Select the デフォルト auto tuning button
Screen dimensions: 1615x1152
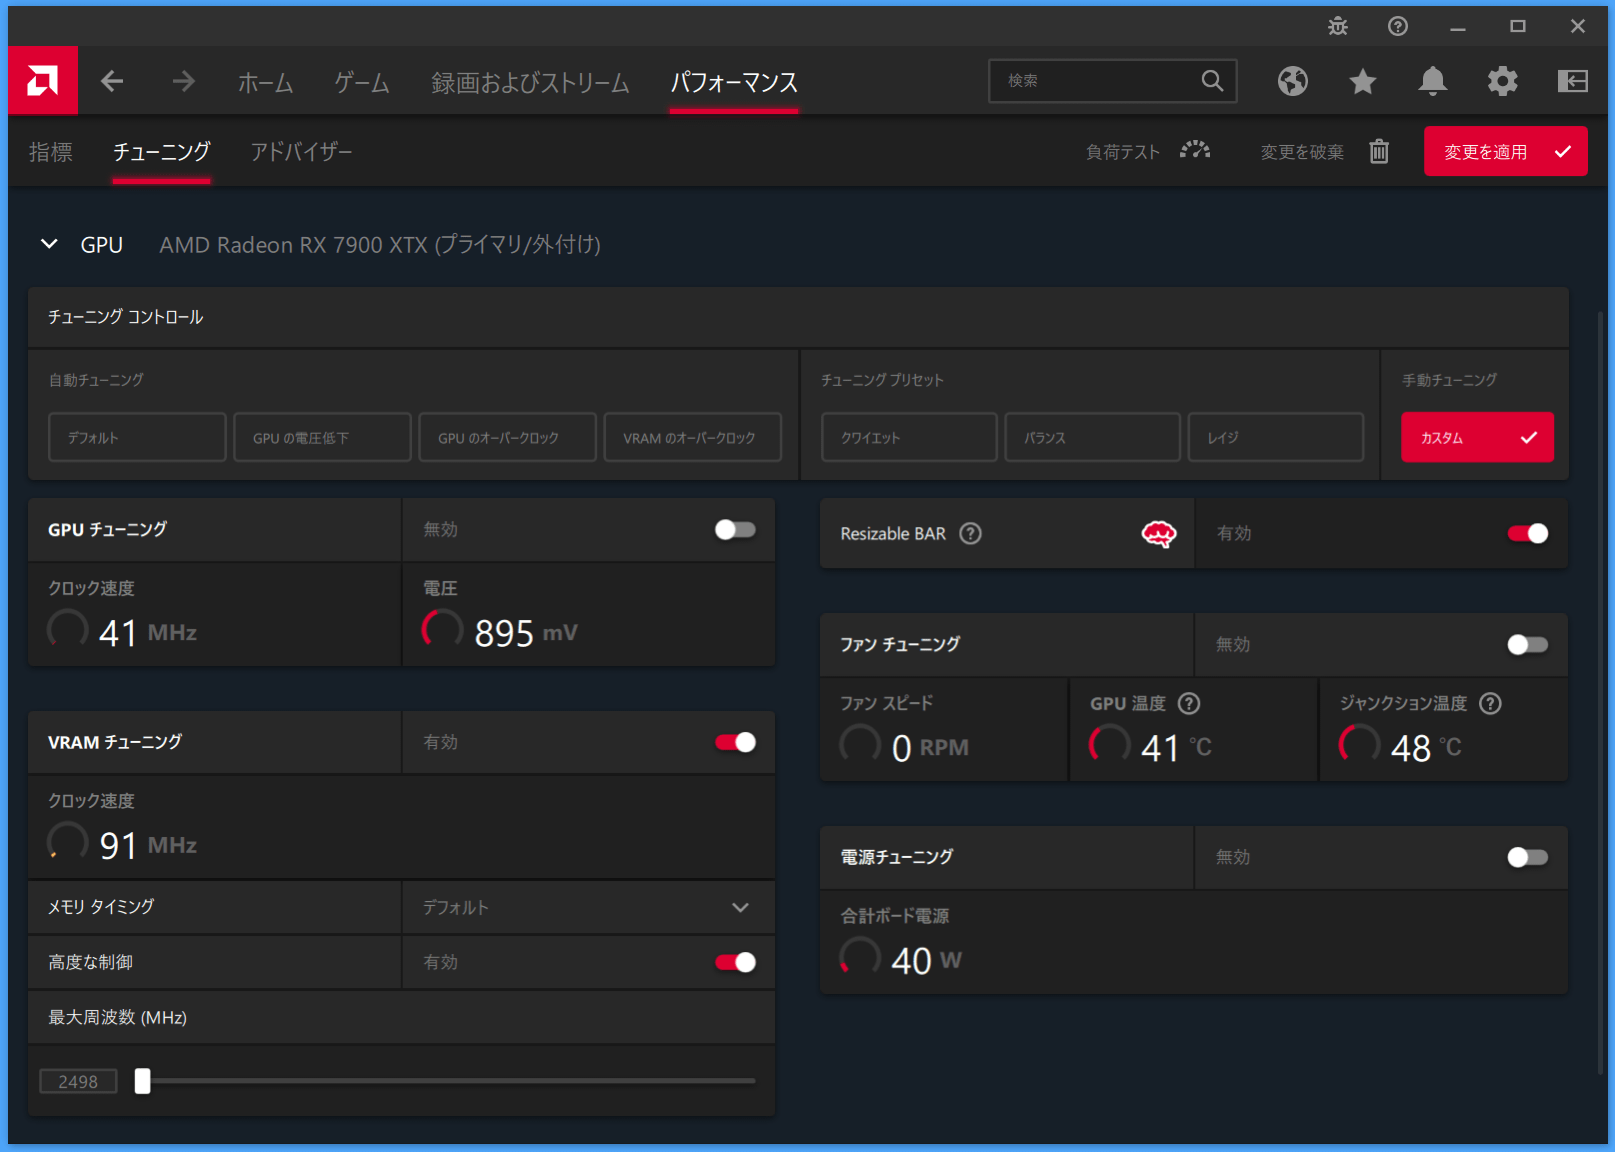pos(137,437)
